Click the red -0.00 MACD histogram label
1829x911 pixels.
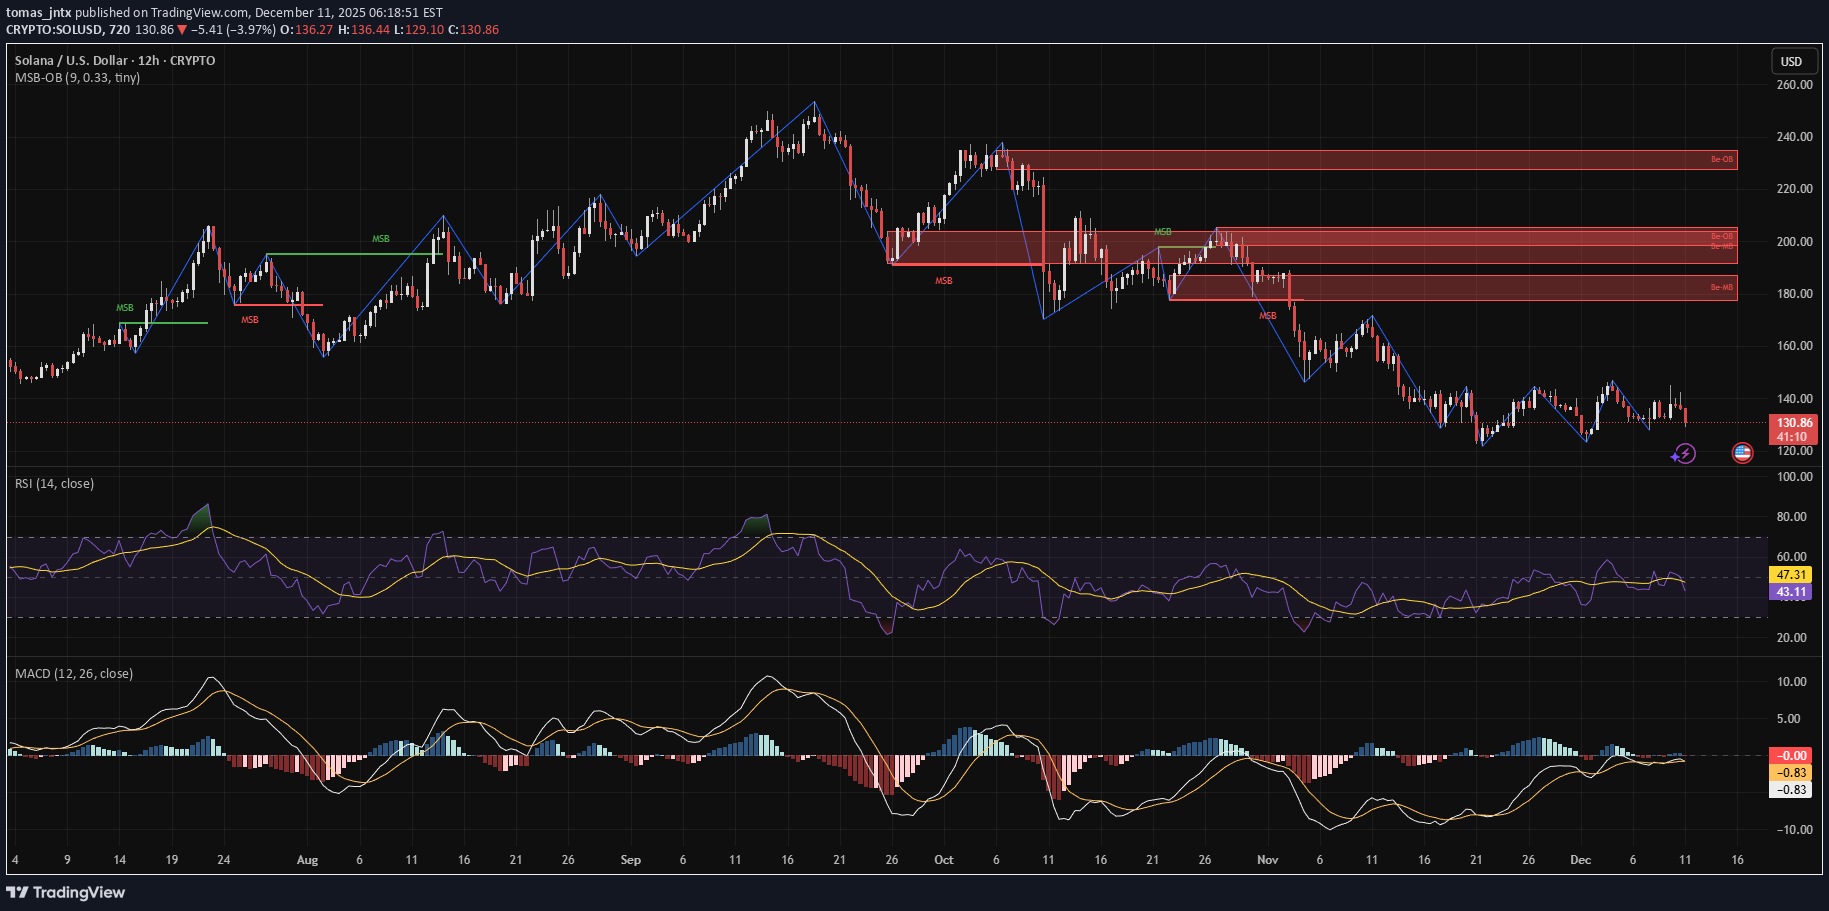pyautogui.click(x=1790, y=756)
